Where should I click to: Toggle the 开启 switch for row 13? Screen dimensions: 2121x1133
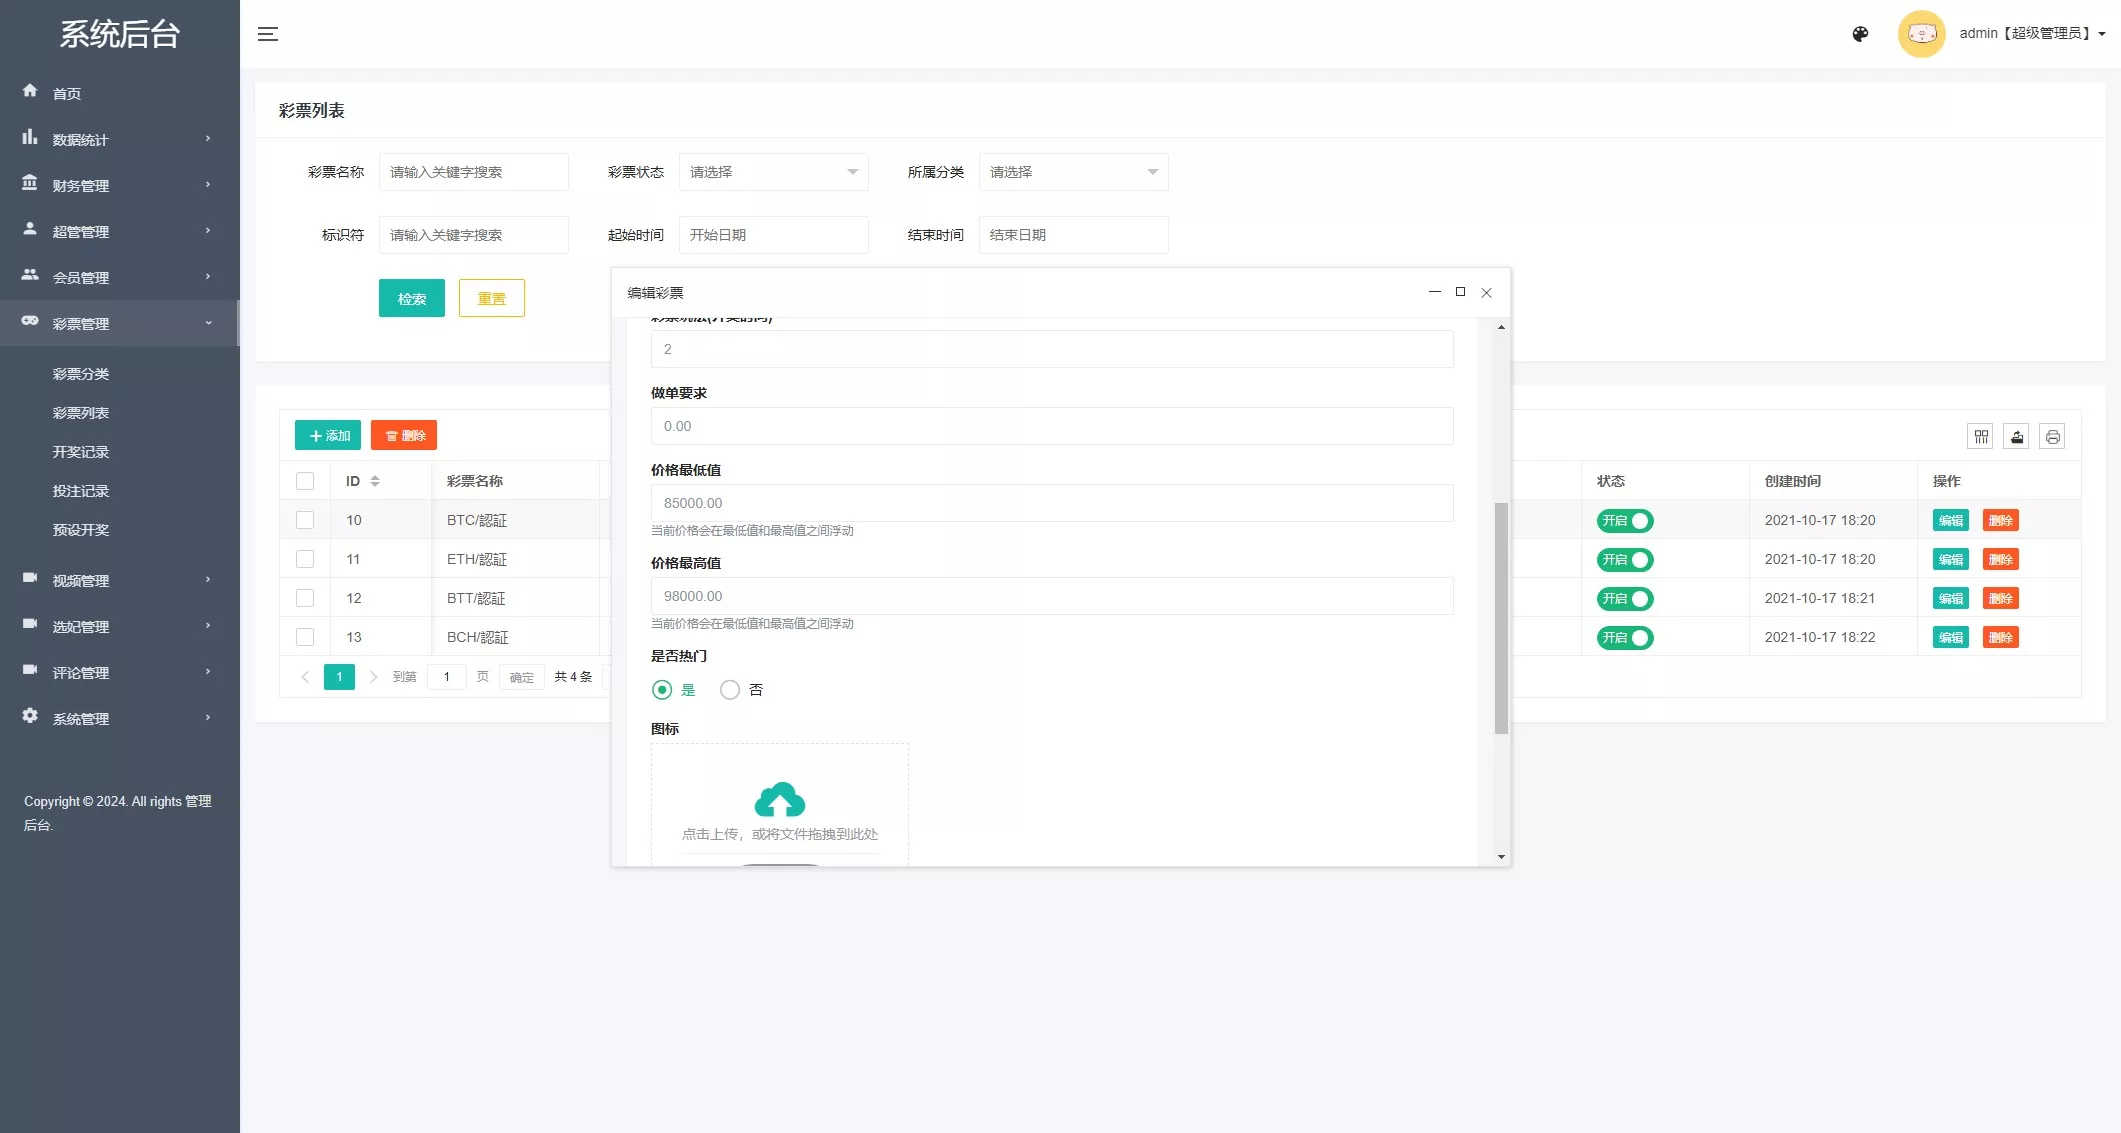coord(1624,637)
